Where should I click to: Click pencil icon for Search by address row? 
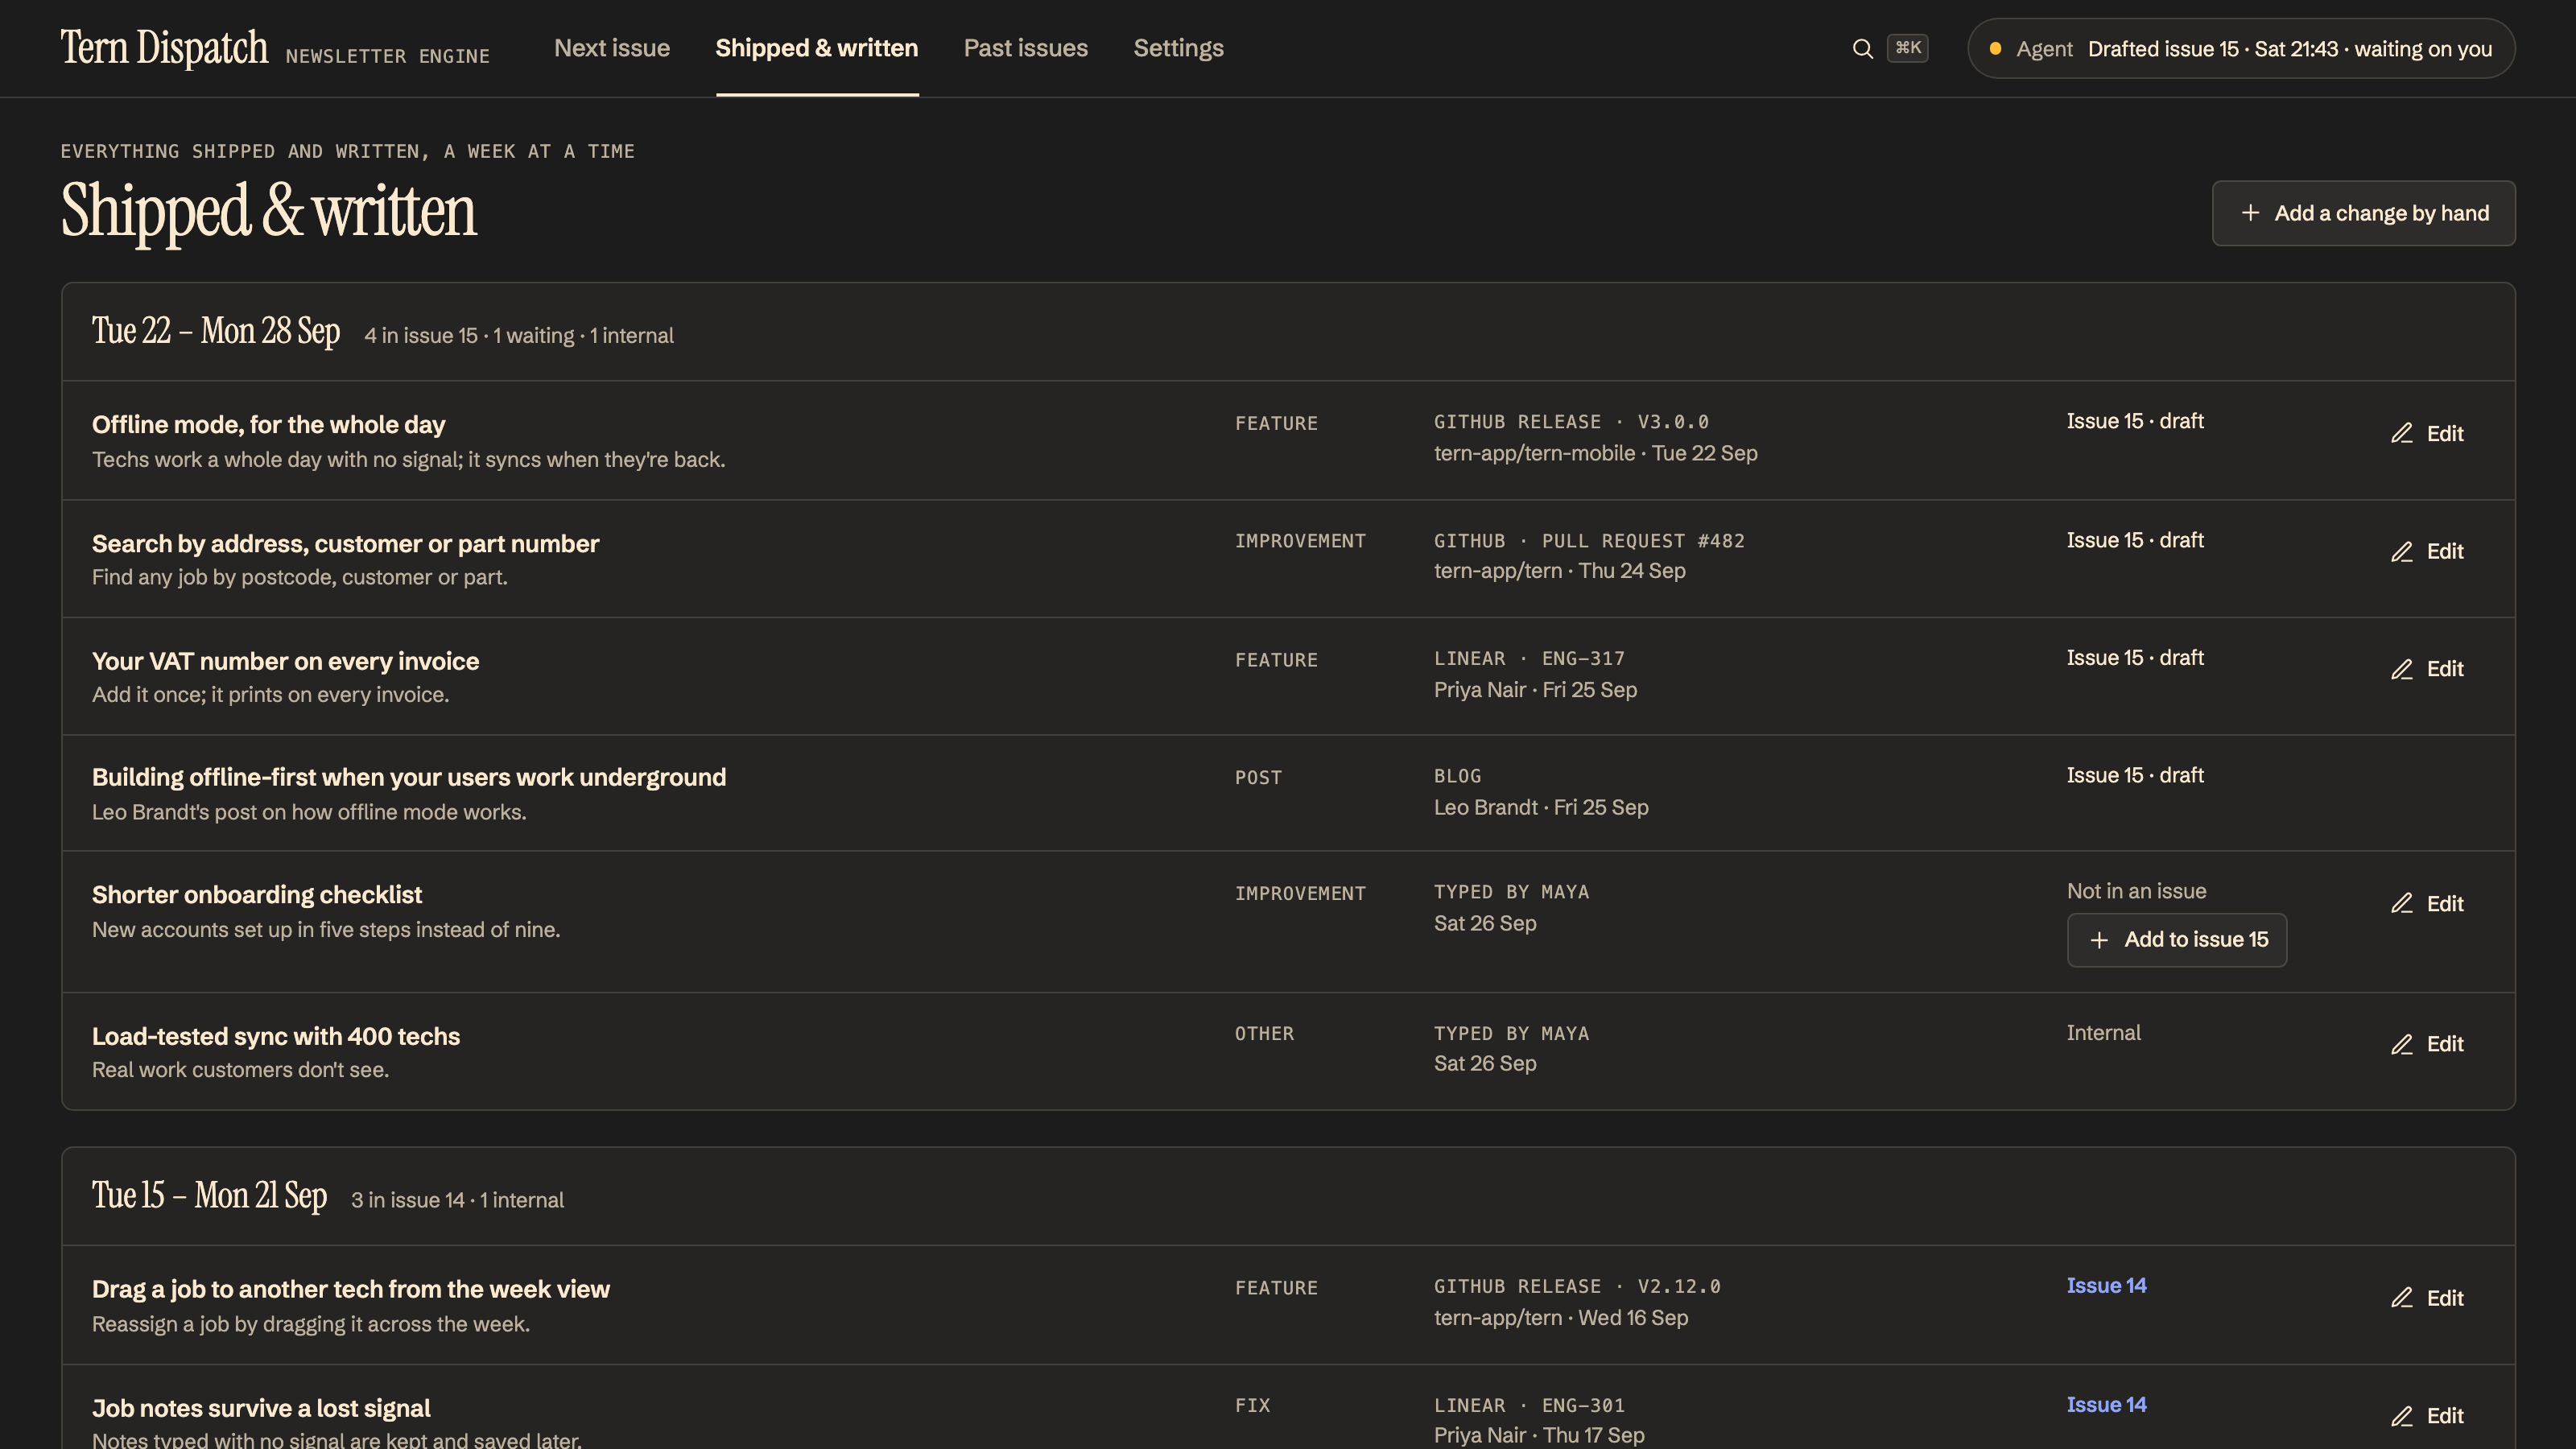(2402, 552)
